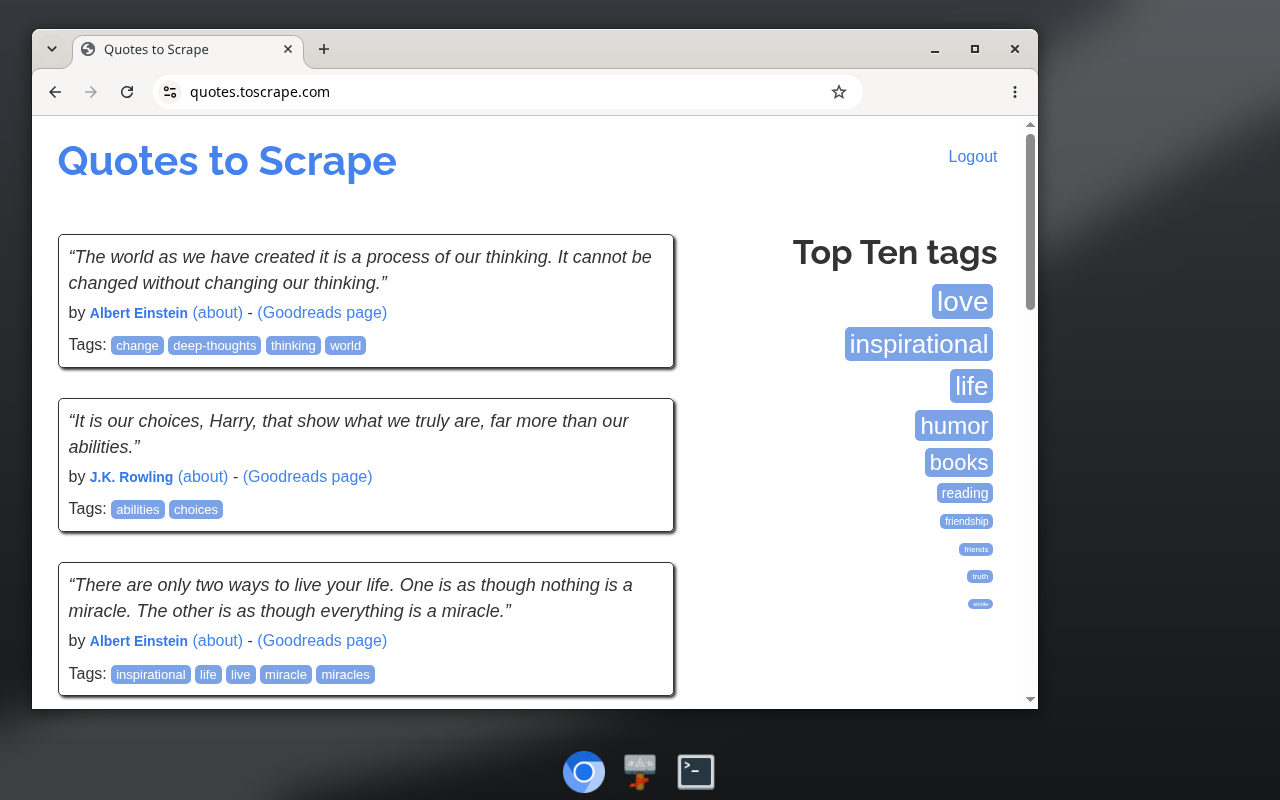1280x800 pixels.
Task: Open 'love' in Top Ten tags
Action: click(963, 302)
